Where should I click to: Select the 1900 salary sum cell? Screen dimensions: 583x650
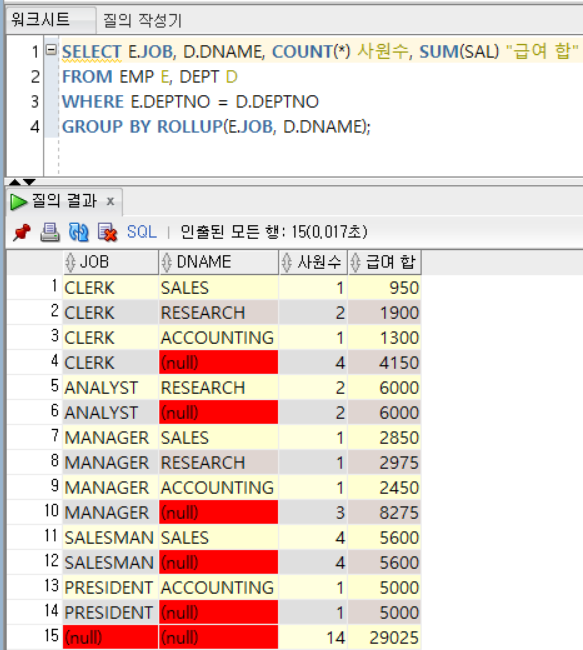tap(384, 313)
